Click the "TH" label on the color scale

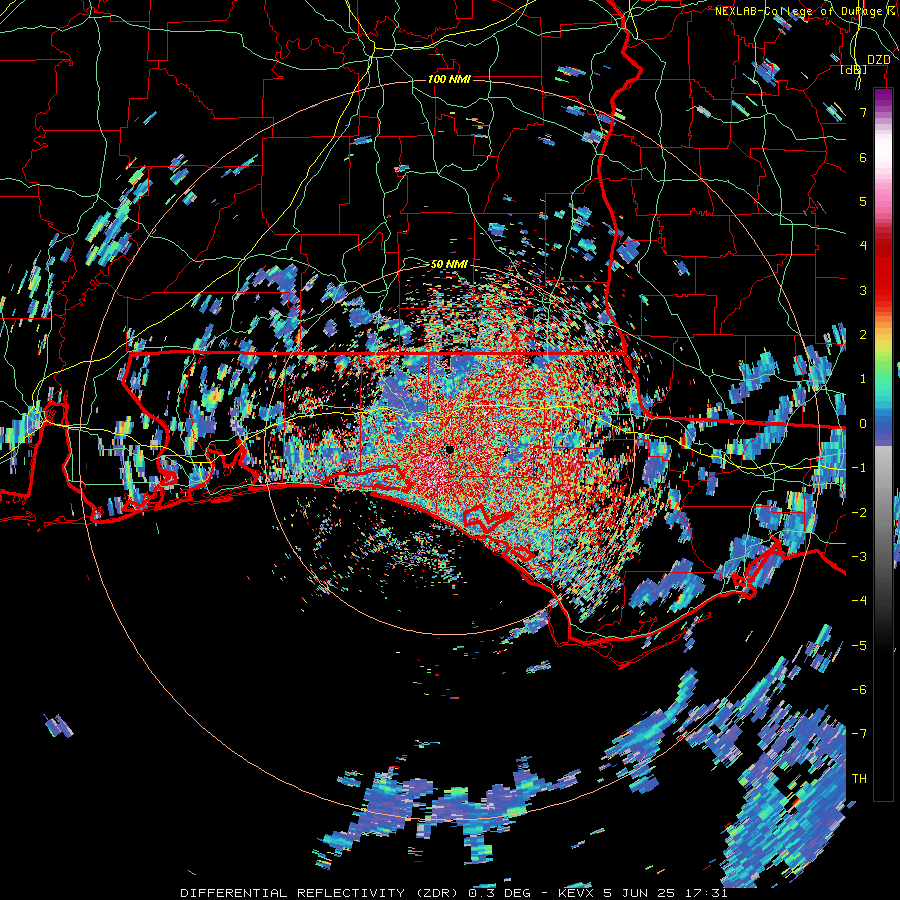click(859, 779)
